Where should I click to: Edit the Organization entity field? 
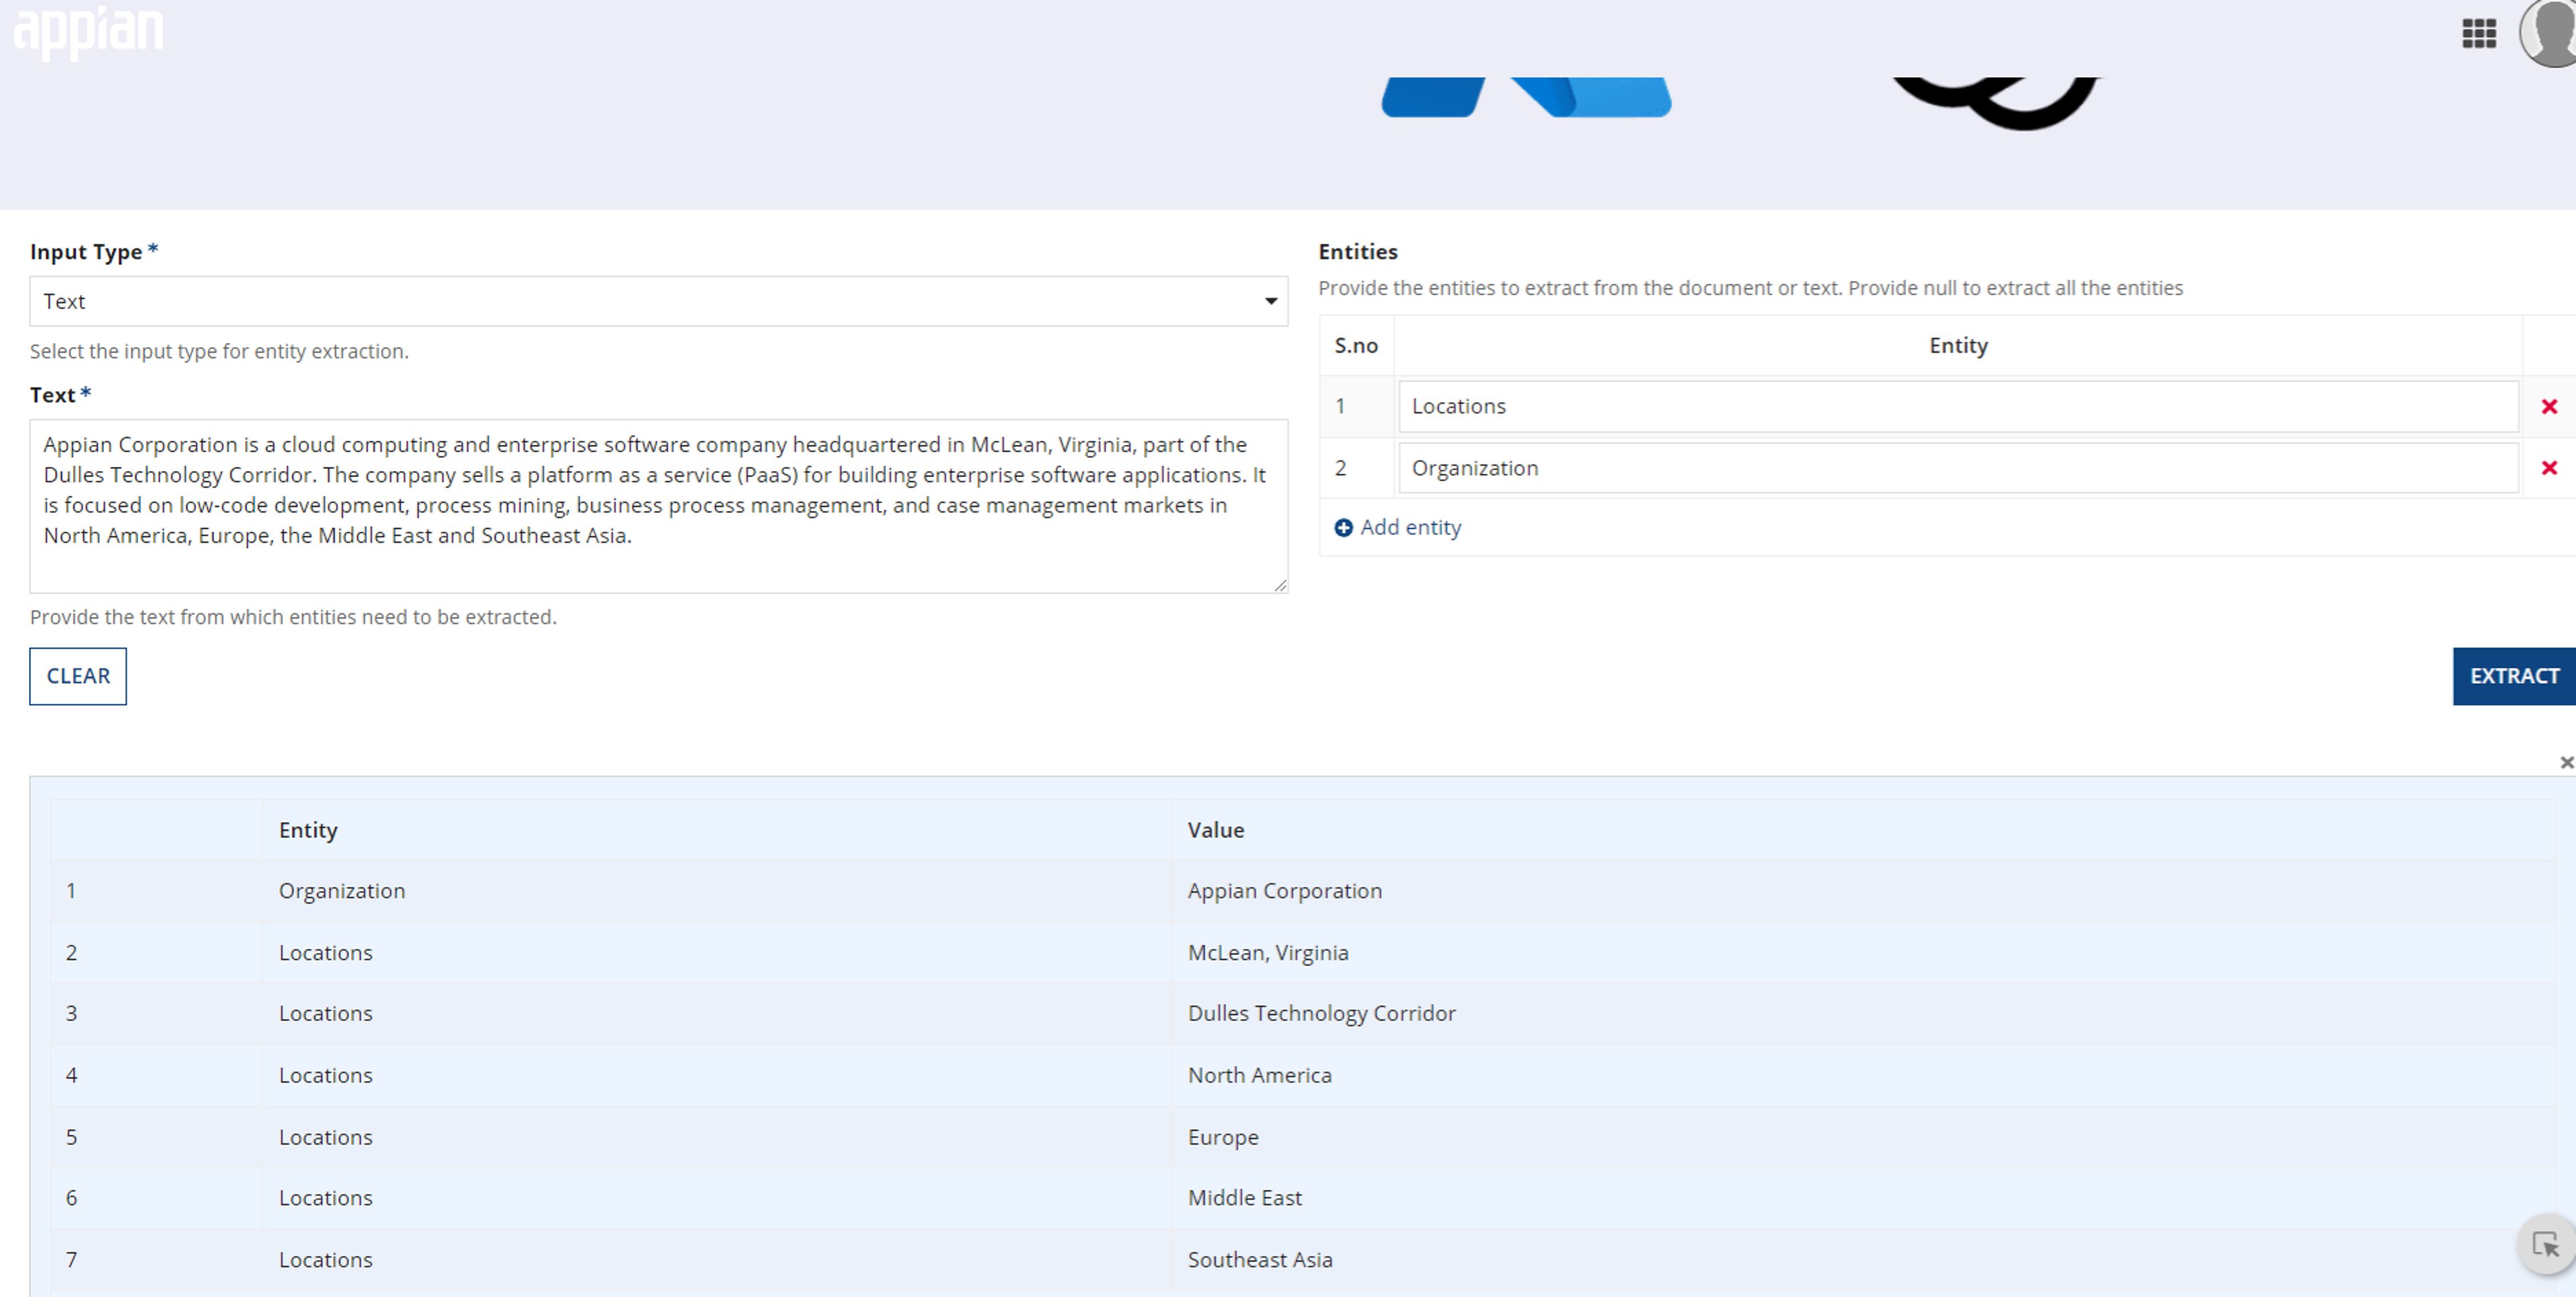1957,468
